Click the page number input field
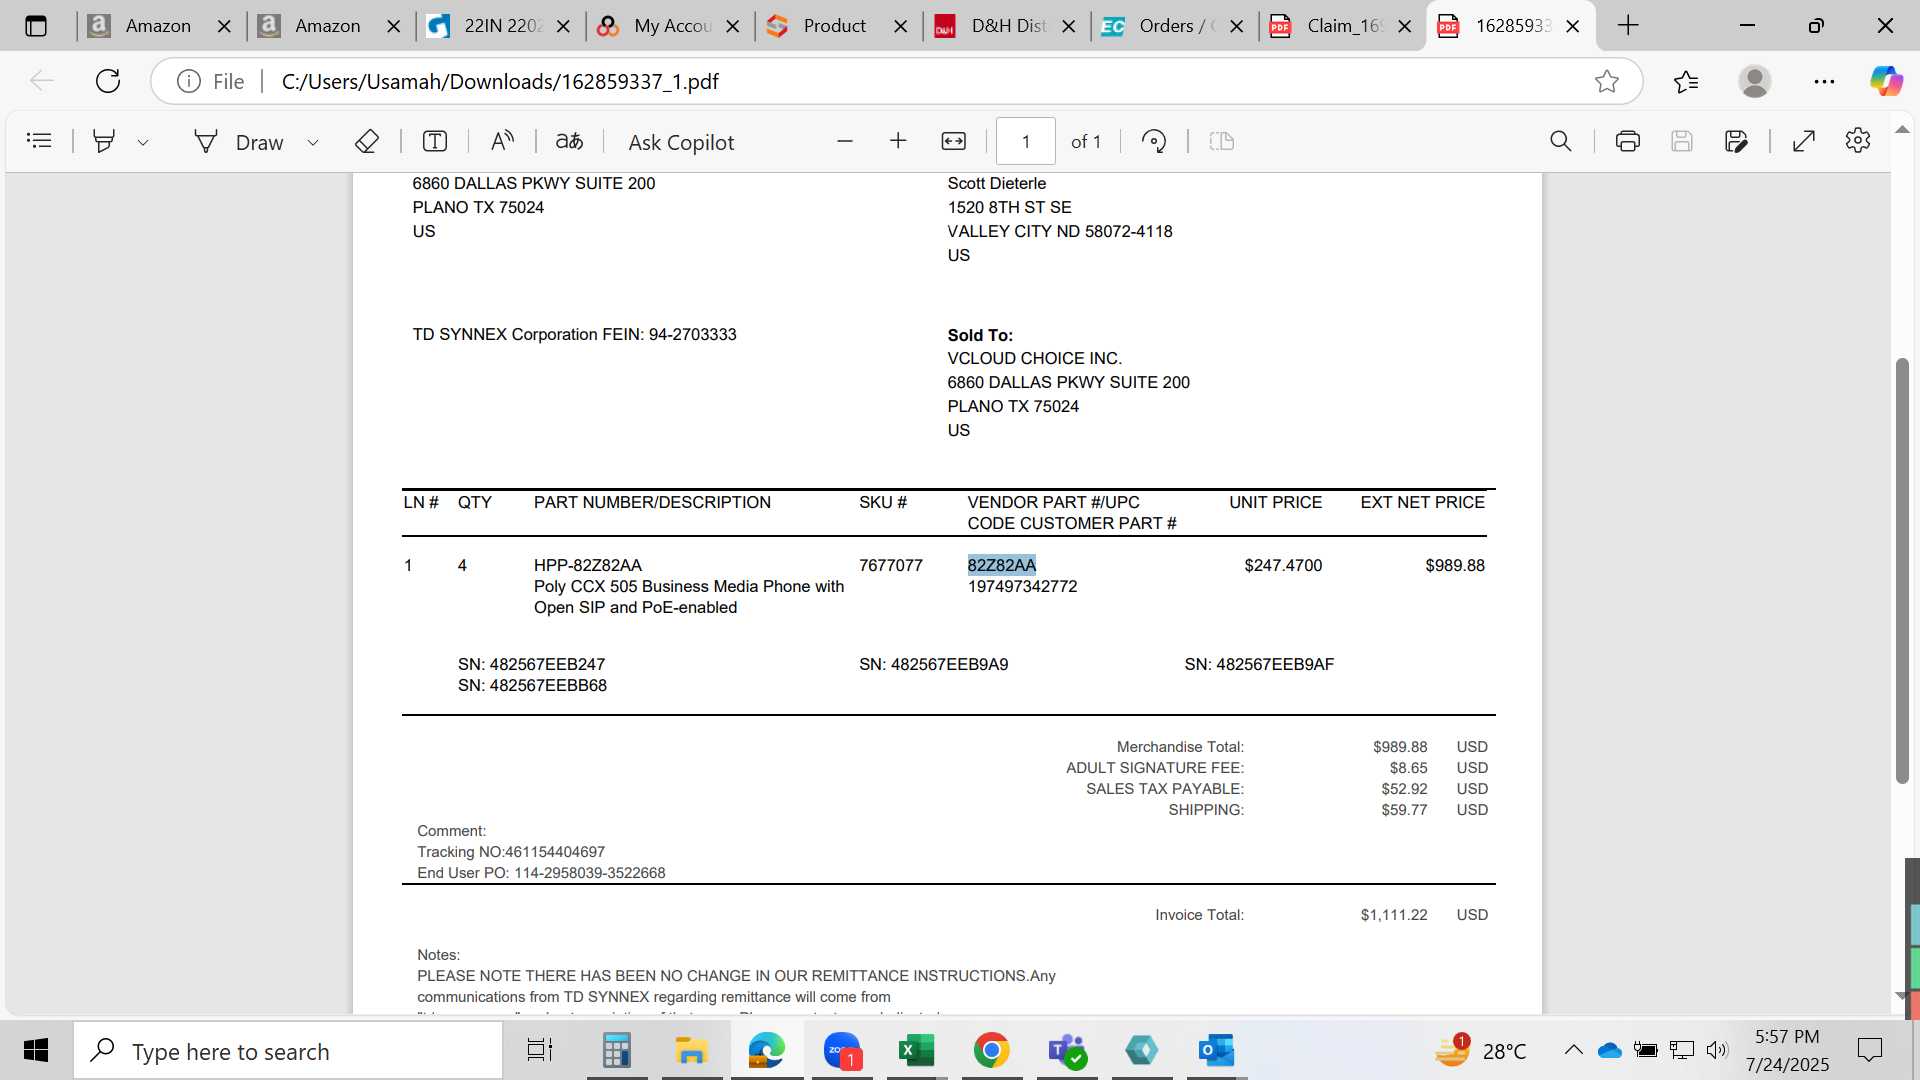This screenshot has height=1080, width=1920. click(1026, 141)
